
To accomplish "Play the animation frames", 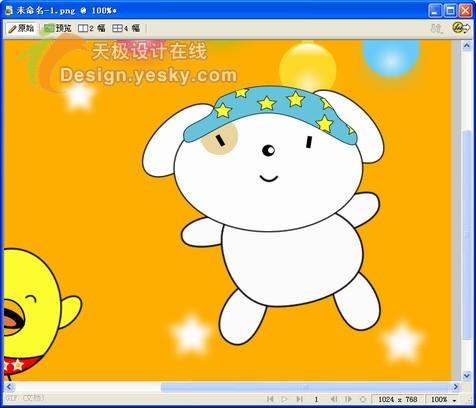I will tap(284, 399).
